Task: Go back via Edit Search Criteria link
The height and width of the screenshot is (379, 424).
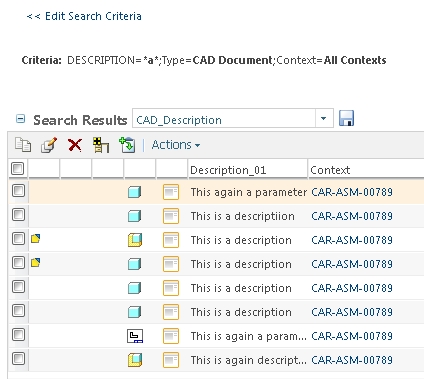Action: (x=84, y=16)
